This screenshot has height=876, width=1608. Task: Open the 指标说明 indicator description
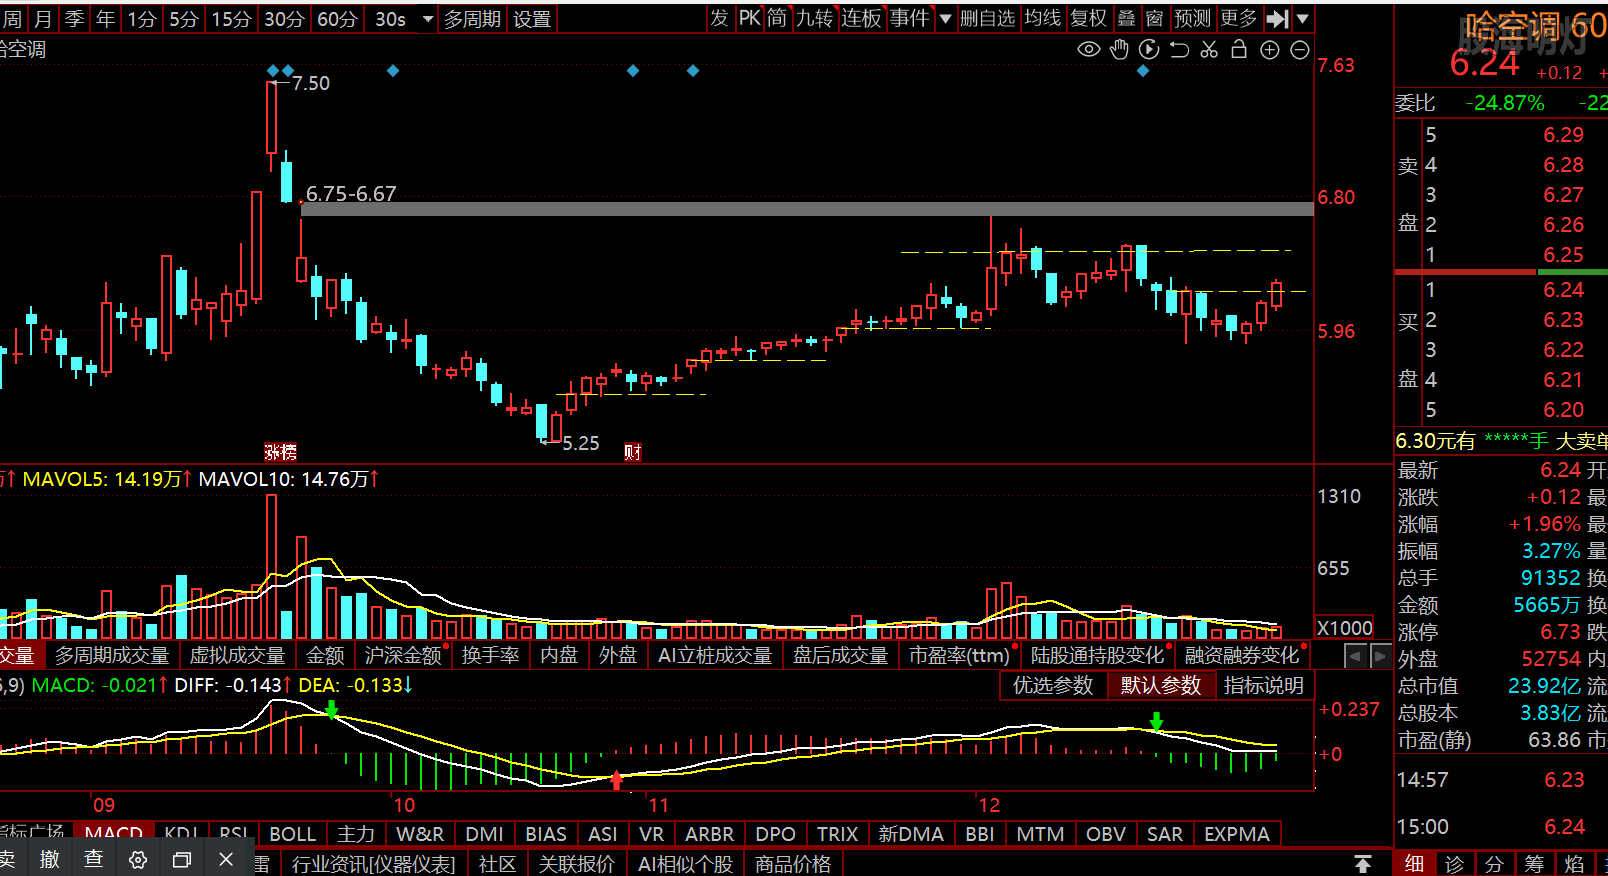click(x=1263, y=685)
